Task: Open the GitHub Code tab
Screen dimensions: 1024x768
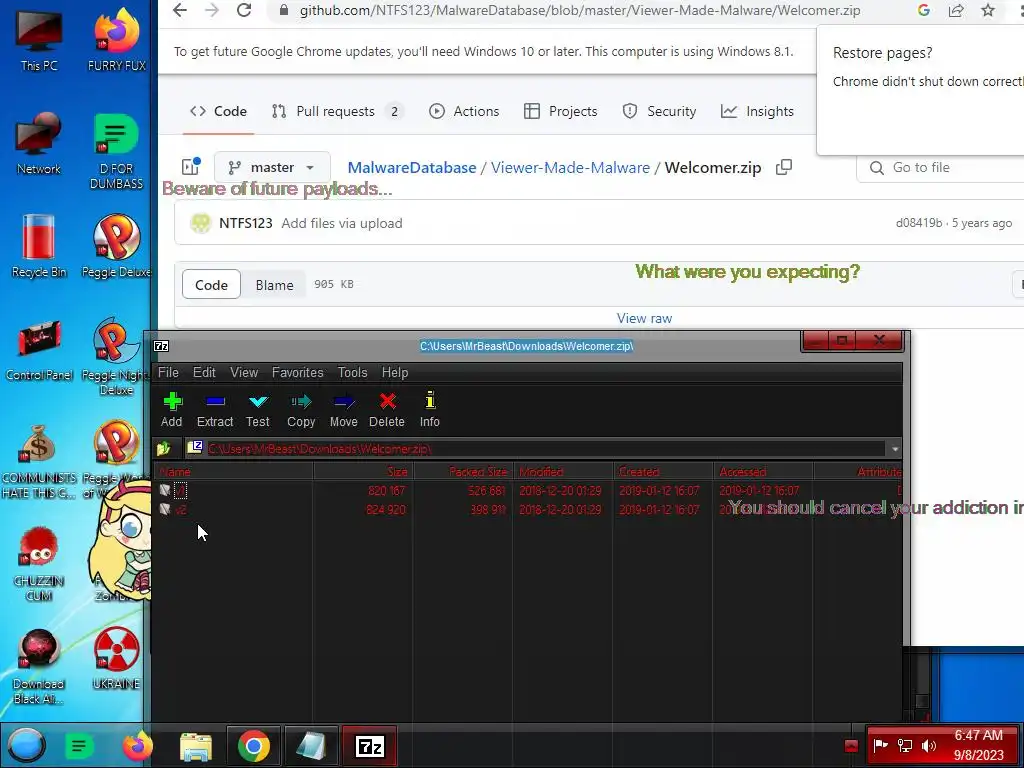Action: [x=218, y=111]
